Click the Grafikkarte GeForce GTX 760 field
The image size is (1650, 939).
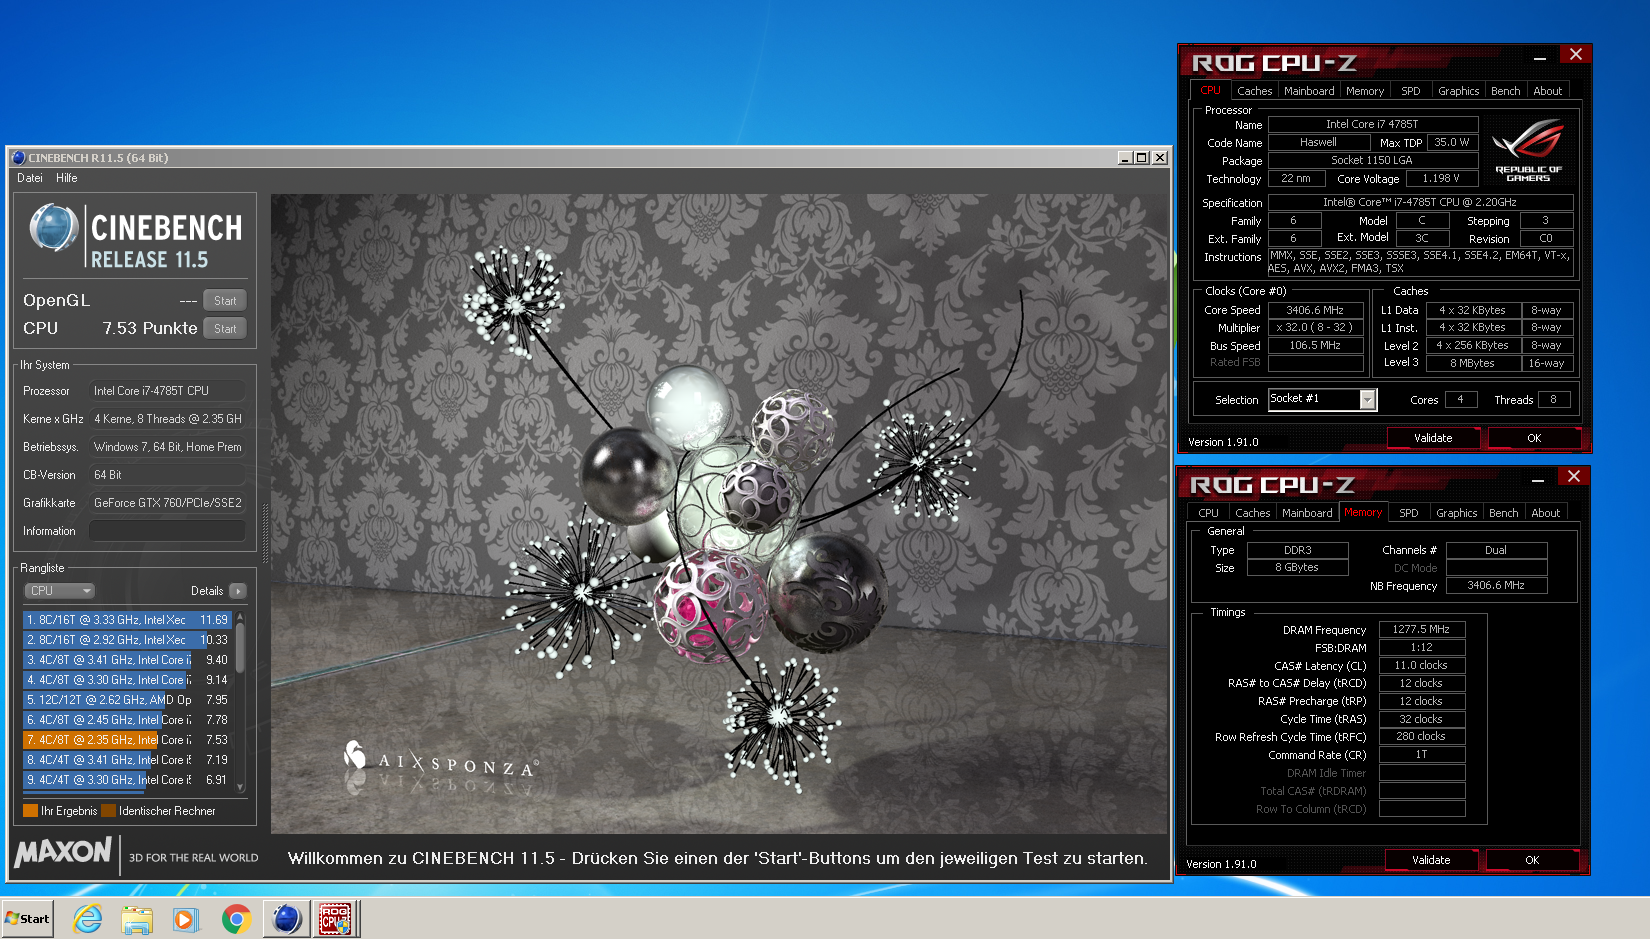(167, 503)
